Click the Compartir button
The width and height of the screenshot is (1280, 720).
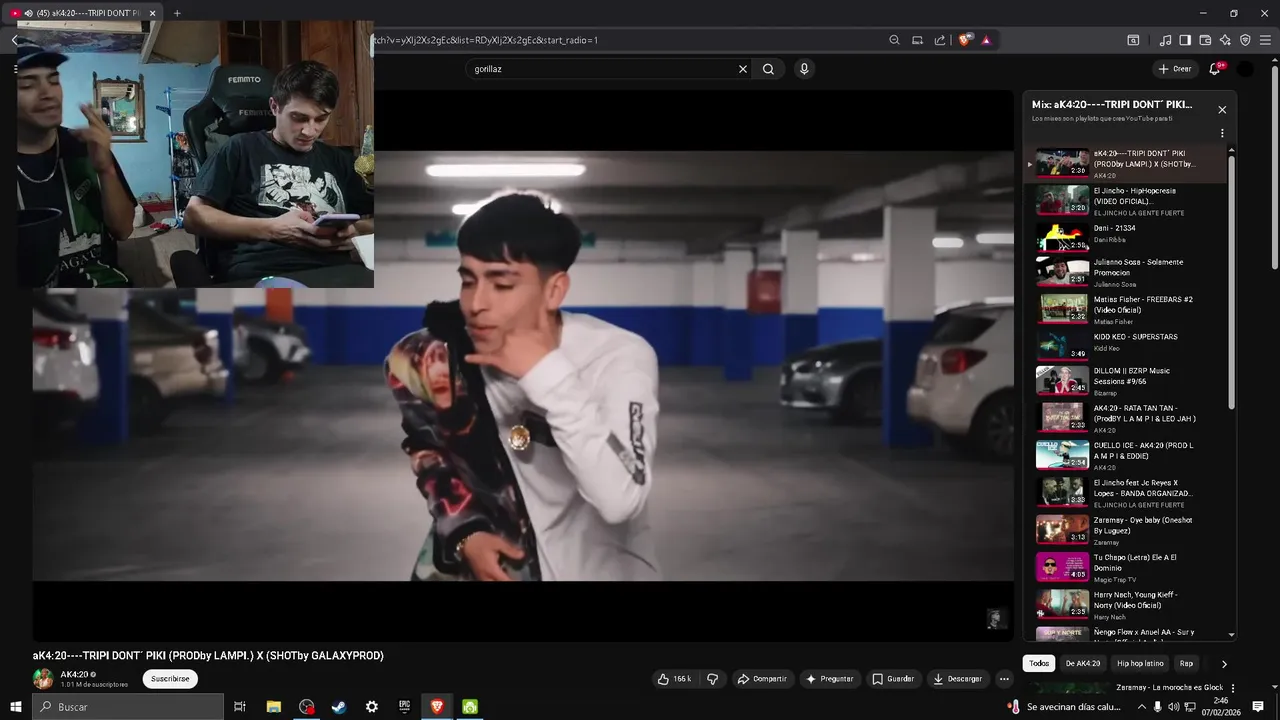pyautogui.click(x=762, y=679)
